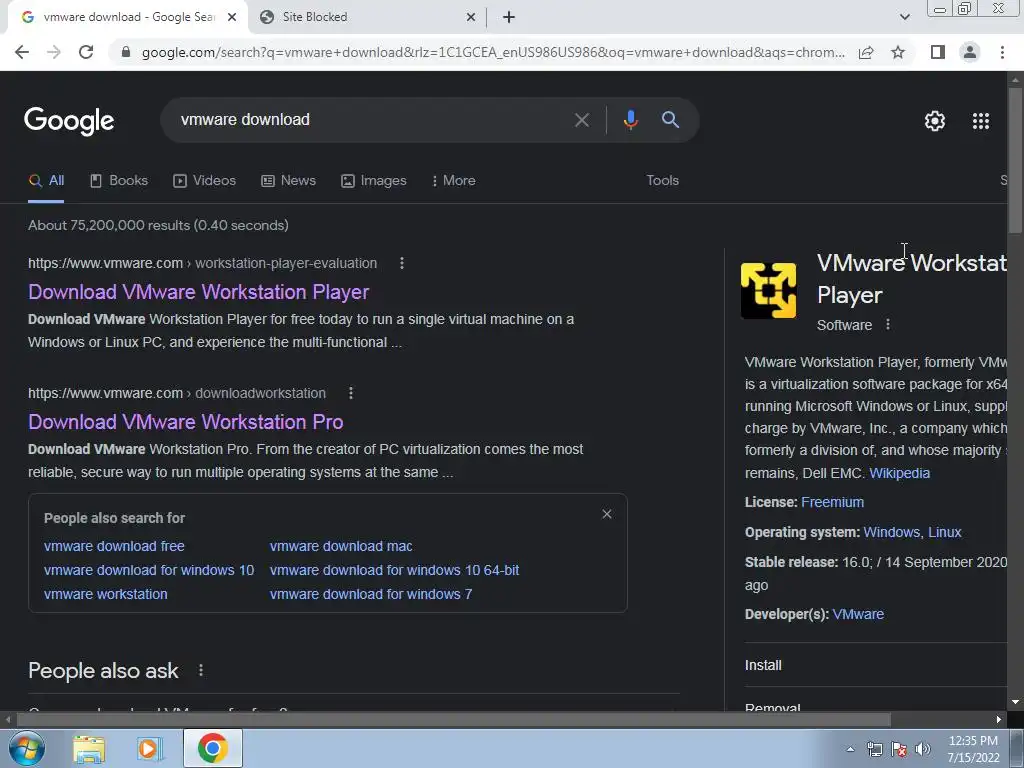Open the Google apps grid

click(980, 121)
